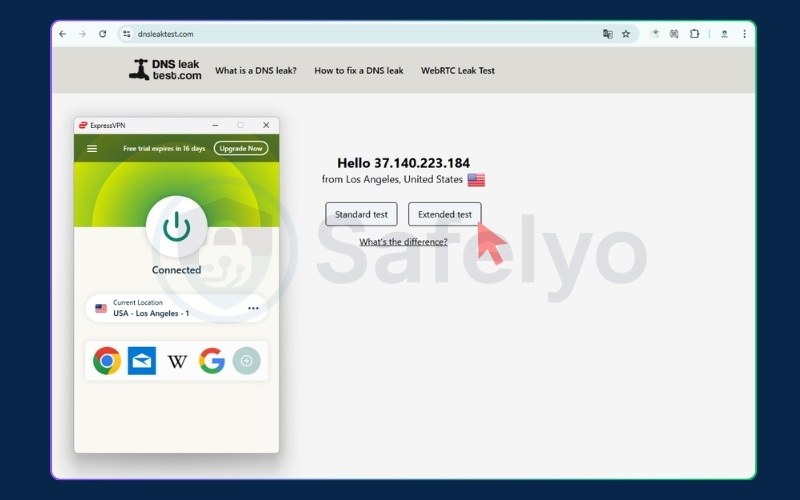The height and width of the screenshot is (500, 800).
Task: Click the ExpressVPN title bar logo
Action: [x=83, y=125]
